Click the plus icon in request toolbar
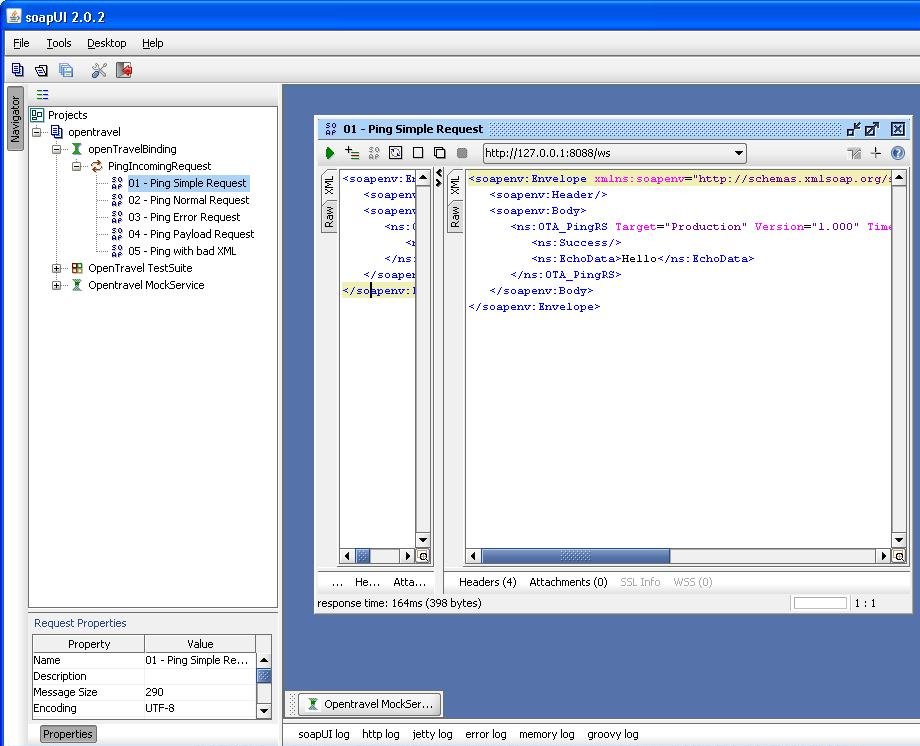 [876, 153]
